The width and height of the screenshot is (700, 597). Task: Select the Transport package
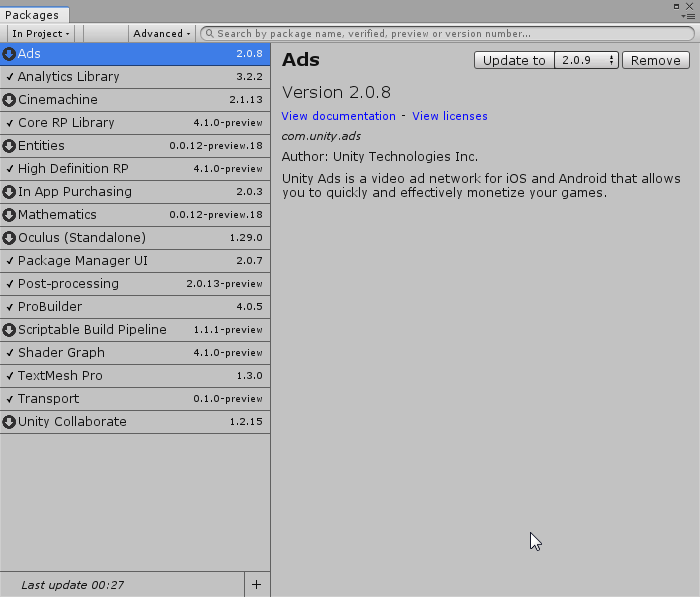(135, 399)
